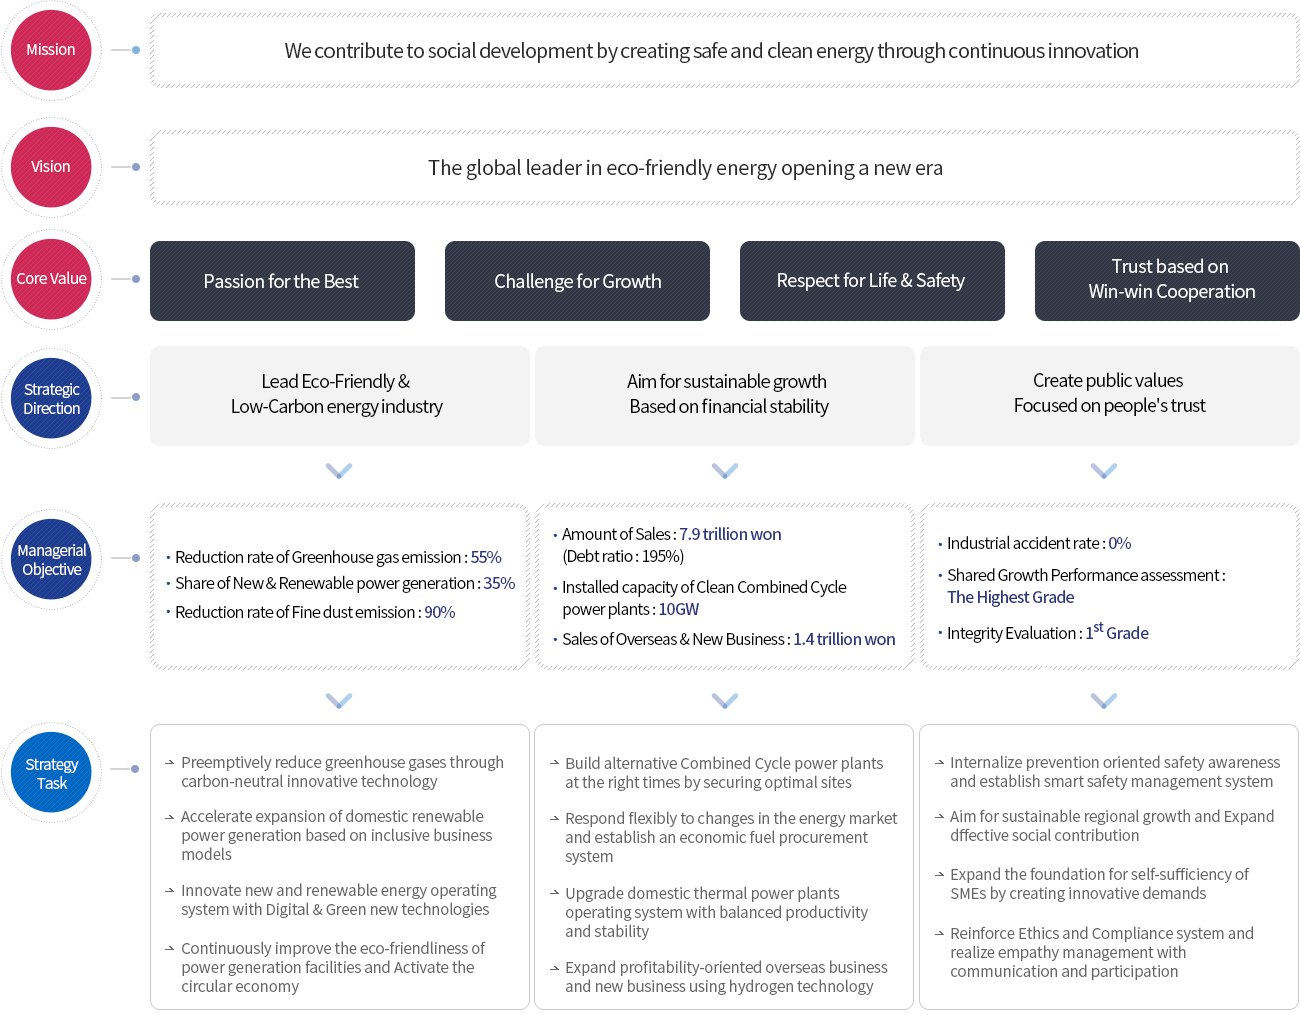This screenshot has height=1023, width=1300.
Task: Click The Highest Grade blue text
Action: (1011, 597)
